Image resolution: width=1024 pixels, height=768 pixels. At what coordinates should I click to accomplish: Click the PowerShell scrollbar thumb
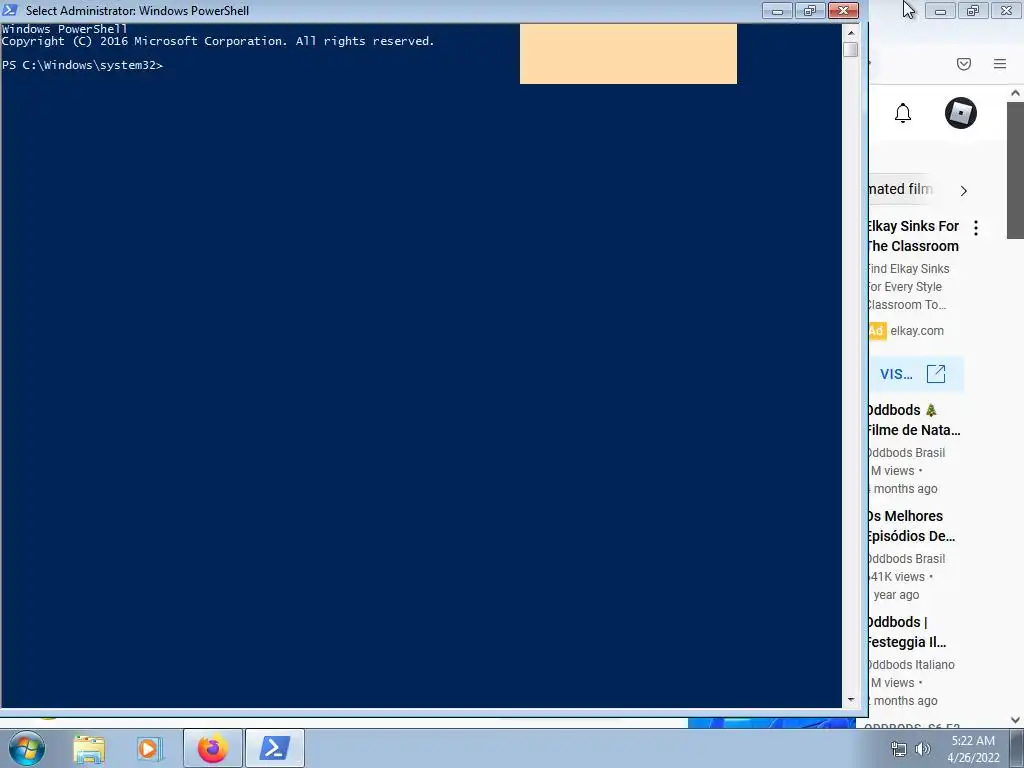tap(850, 50)
